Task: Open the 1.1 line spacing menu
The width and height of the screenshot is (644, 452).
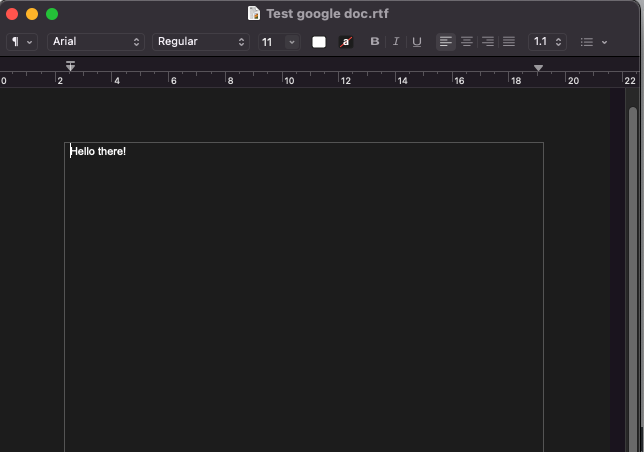Action: [547, 42]
